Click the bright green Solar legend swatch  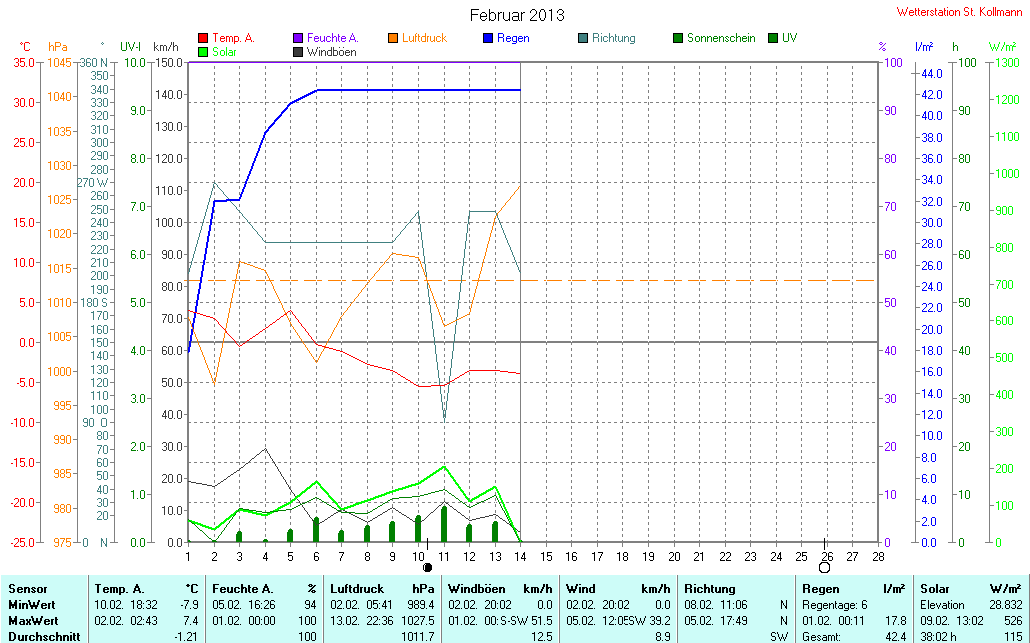(x=203, y=52)
